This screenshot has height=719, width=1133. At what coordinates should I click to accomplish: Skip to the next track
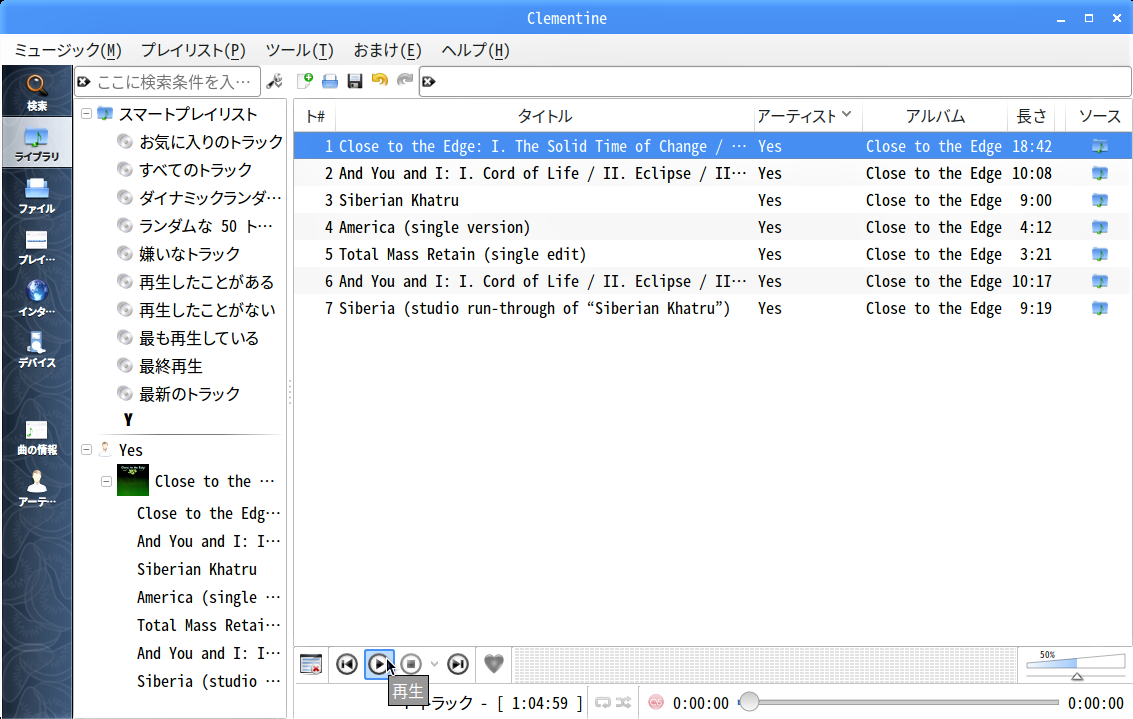coord(457,664)
